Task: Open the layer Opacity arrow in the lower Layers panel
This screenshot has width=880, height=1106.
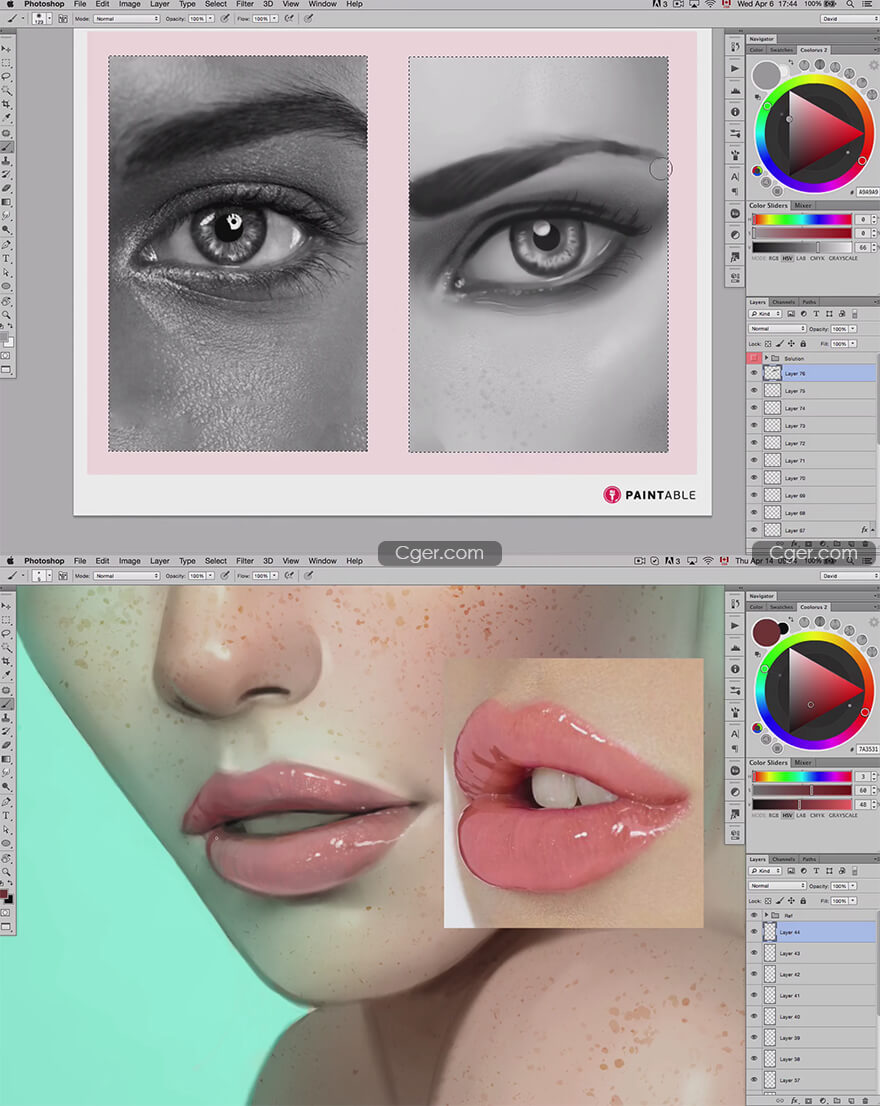Action: tap(853, 886)
